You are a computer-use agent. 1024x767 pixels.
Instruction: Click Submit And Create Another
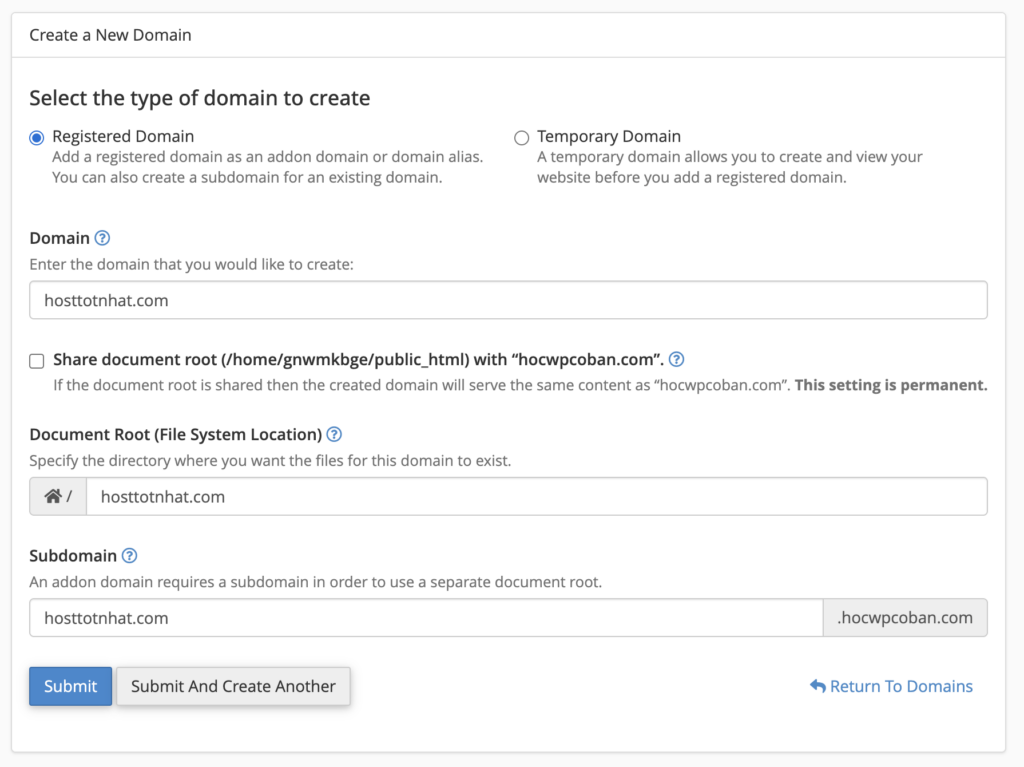233,686
